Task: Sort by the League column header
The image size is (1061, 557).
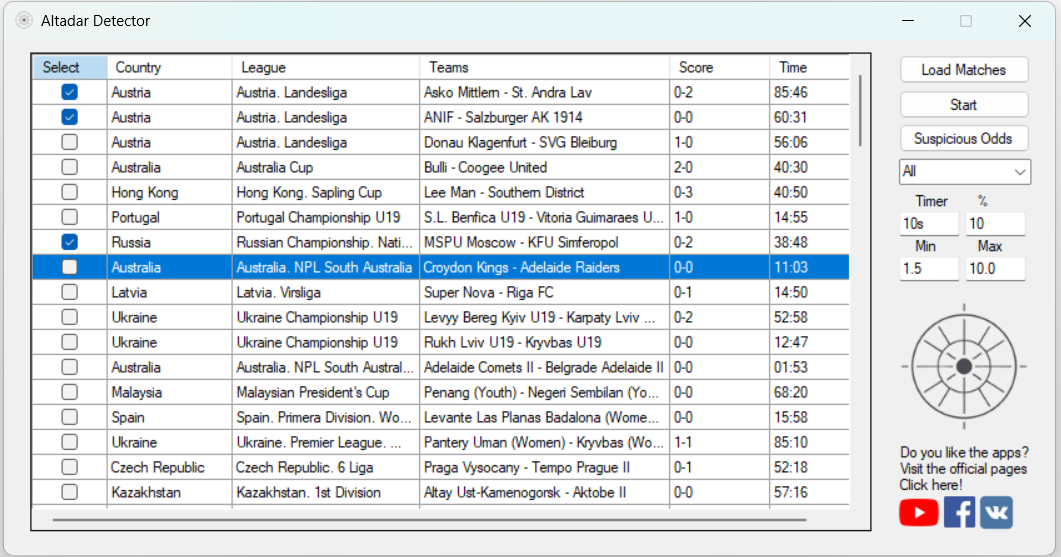Action: tap(325, 67)
